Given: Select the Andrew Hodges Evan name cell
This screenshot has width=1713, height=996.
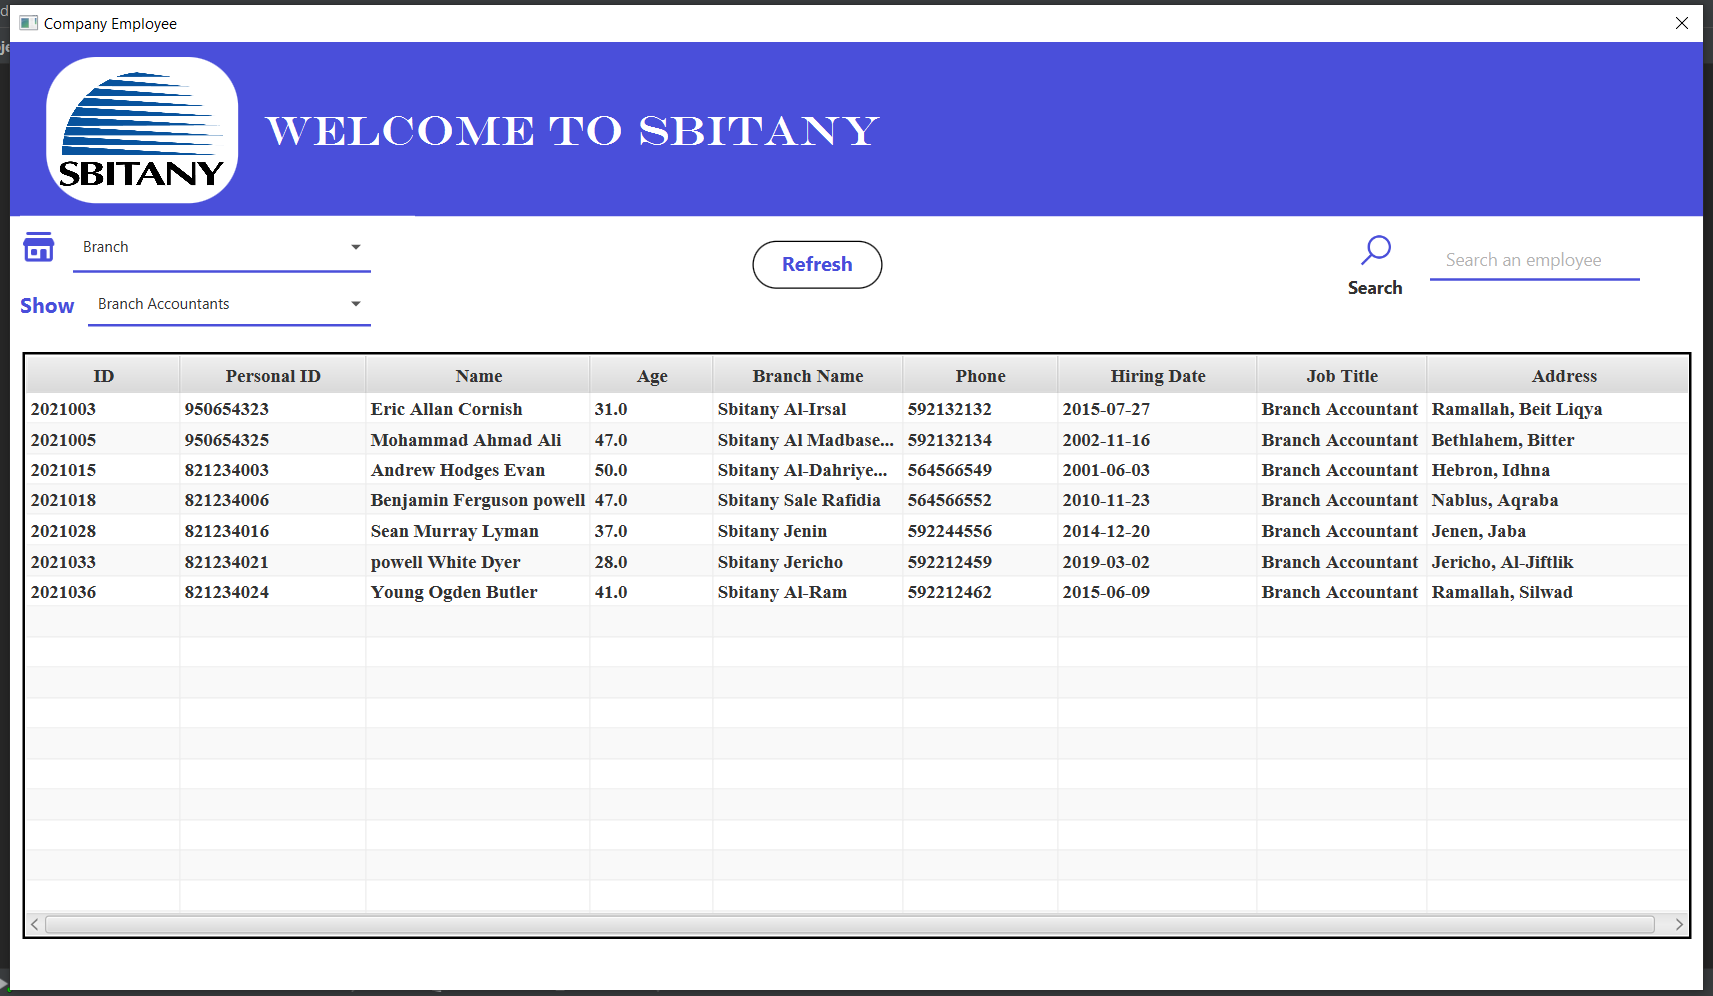Looking at the screenshot, I should [x=478, y=470].
